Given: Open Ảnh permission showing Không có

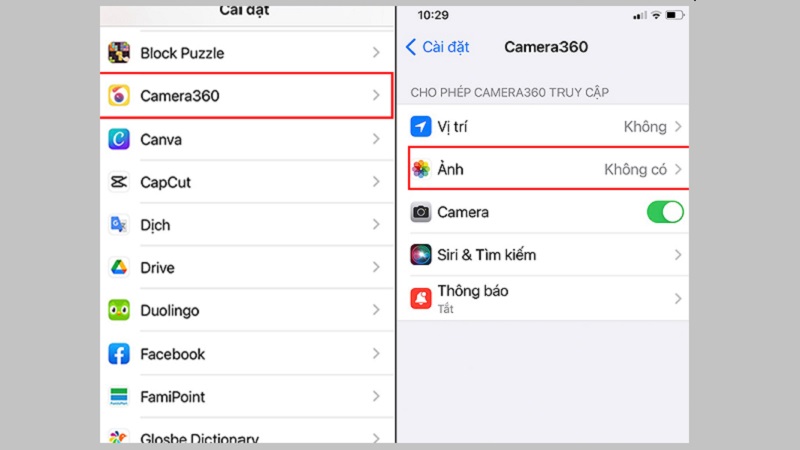Looking at the screenshot, I should click(x=635, y=170).
